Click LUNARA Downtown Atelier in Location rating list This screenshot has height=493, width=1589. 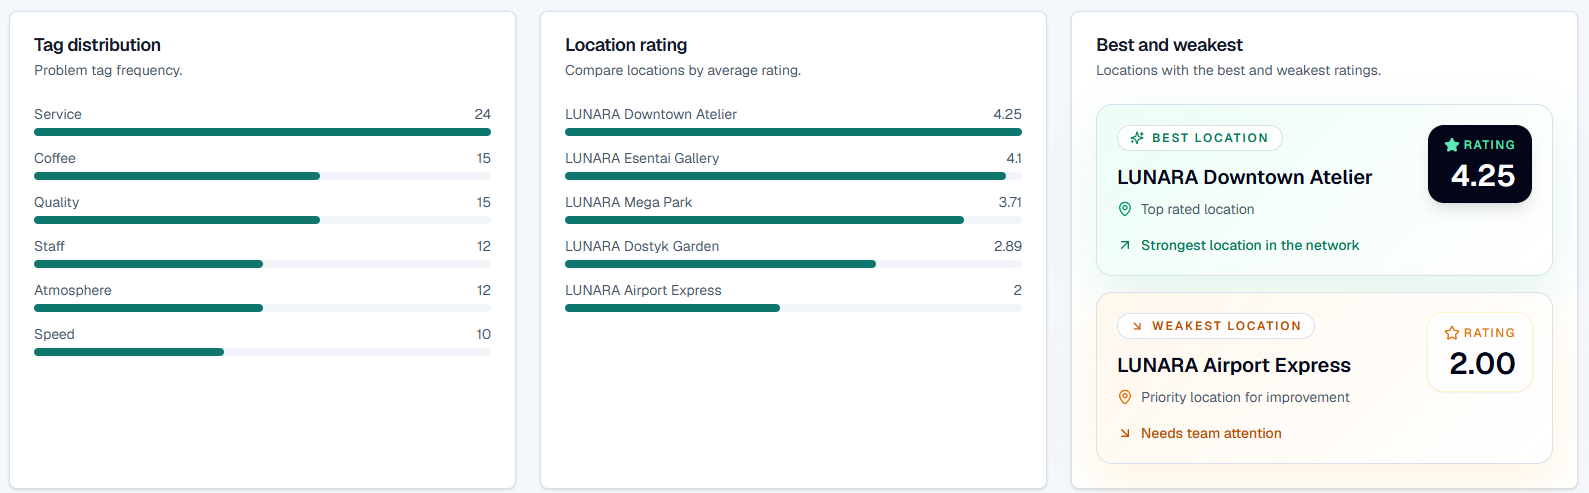[651, 114]
